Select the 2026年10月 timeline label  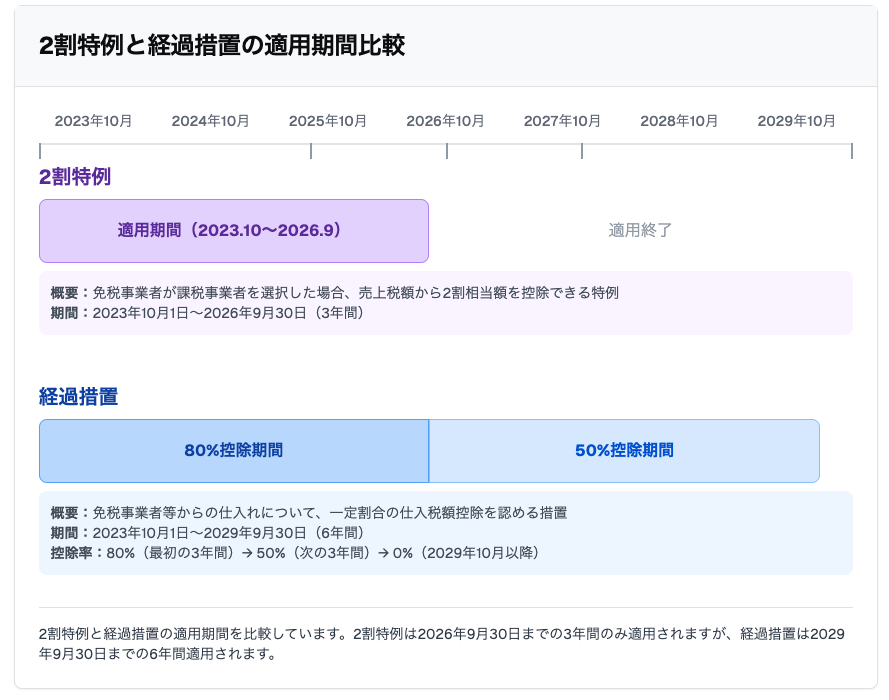(445, 121)
